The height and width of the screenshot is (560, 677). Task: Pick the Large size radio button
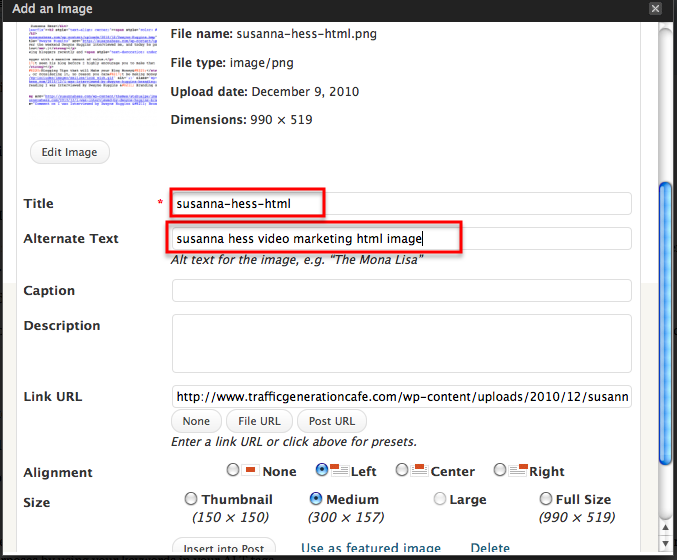click(440, 498)
